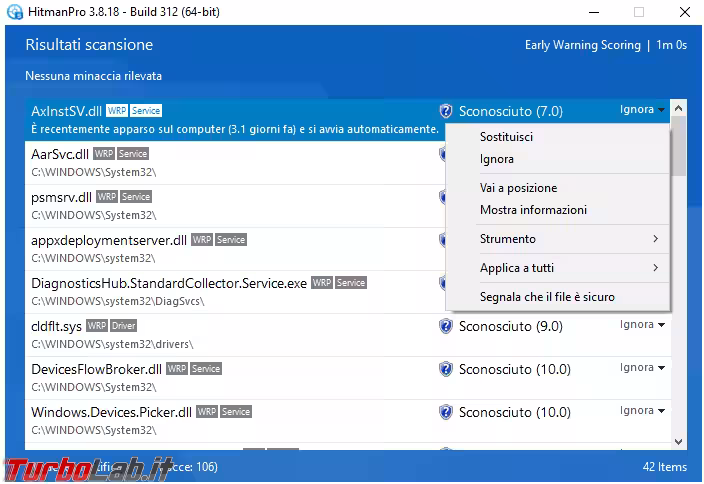
Task: Click the 1m 0s scan duration text
Action: (671, 45)
